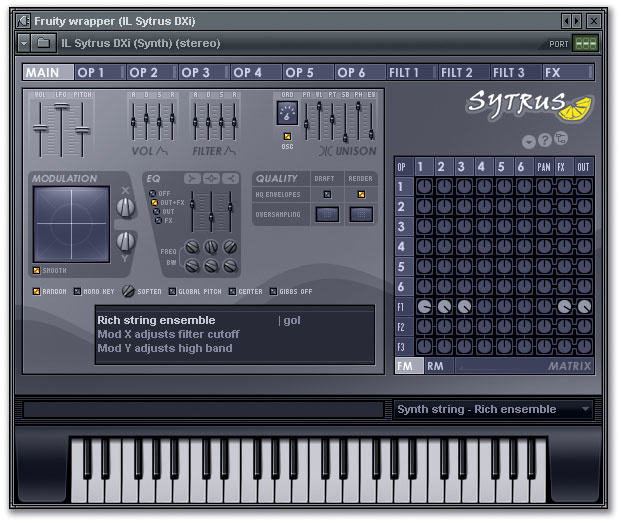Click the Modulation Y knob
The height and width of the screenshot is (523, 621).
[x=126, y=241]
